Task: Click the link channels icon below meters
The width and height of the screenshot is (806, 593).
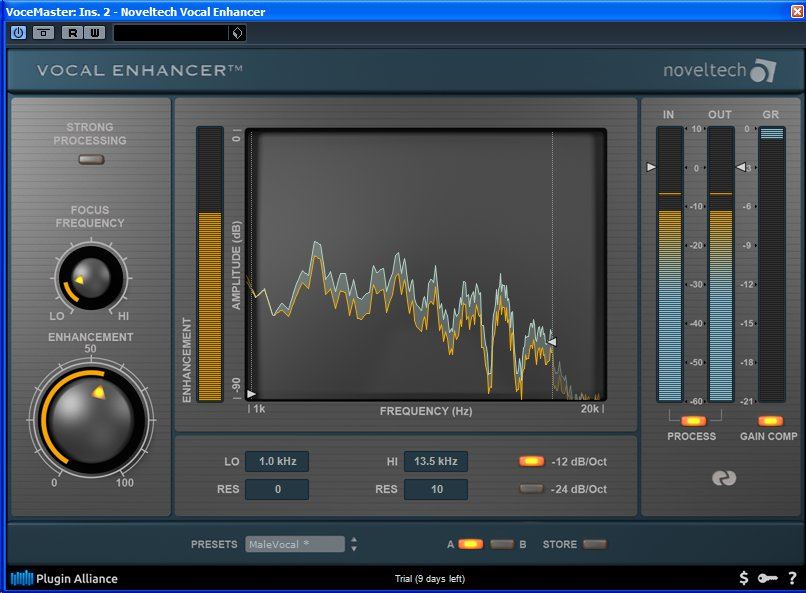Action: 724,478
